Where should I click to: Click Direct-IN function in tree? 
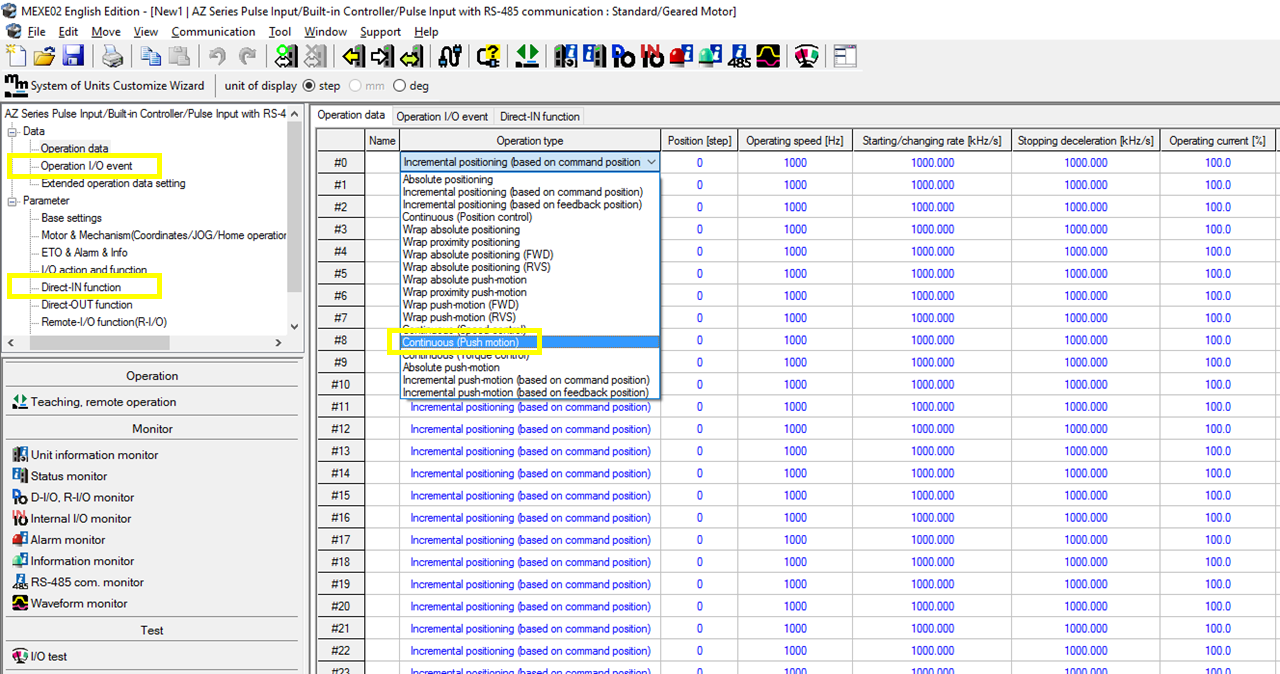click(81, 287)
